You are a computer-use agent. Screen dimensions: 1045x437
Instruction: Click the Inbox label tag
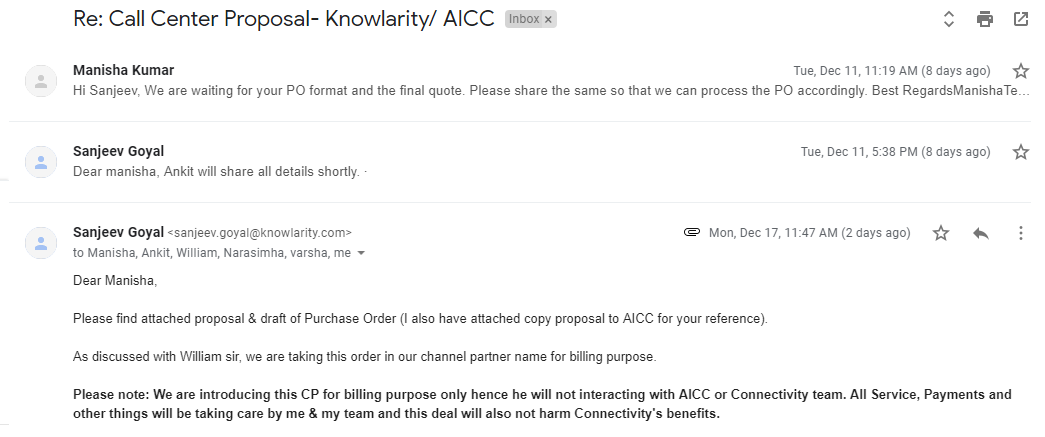[524, 20]
